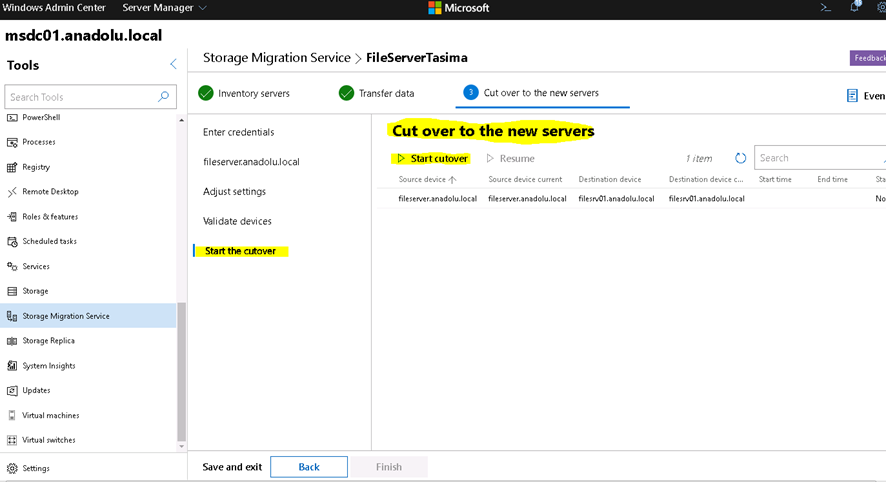Select source device fileserver.anadolu.local cell in table
Viewport: 886px width, 482px height.
(437, 199)
